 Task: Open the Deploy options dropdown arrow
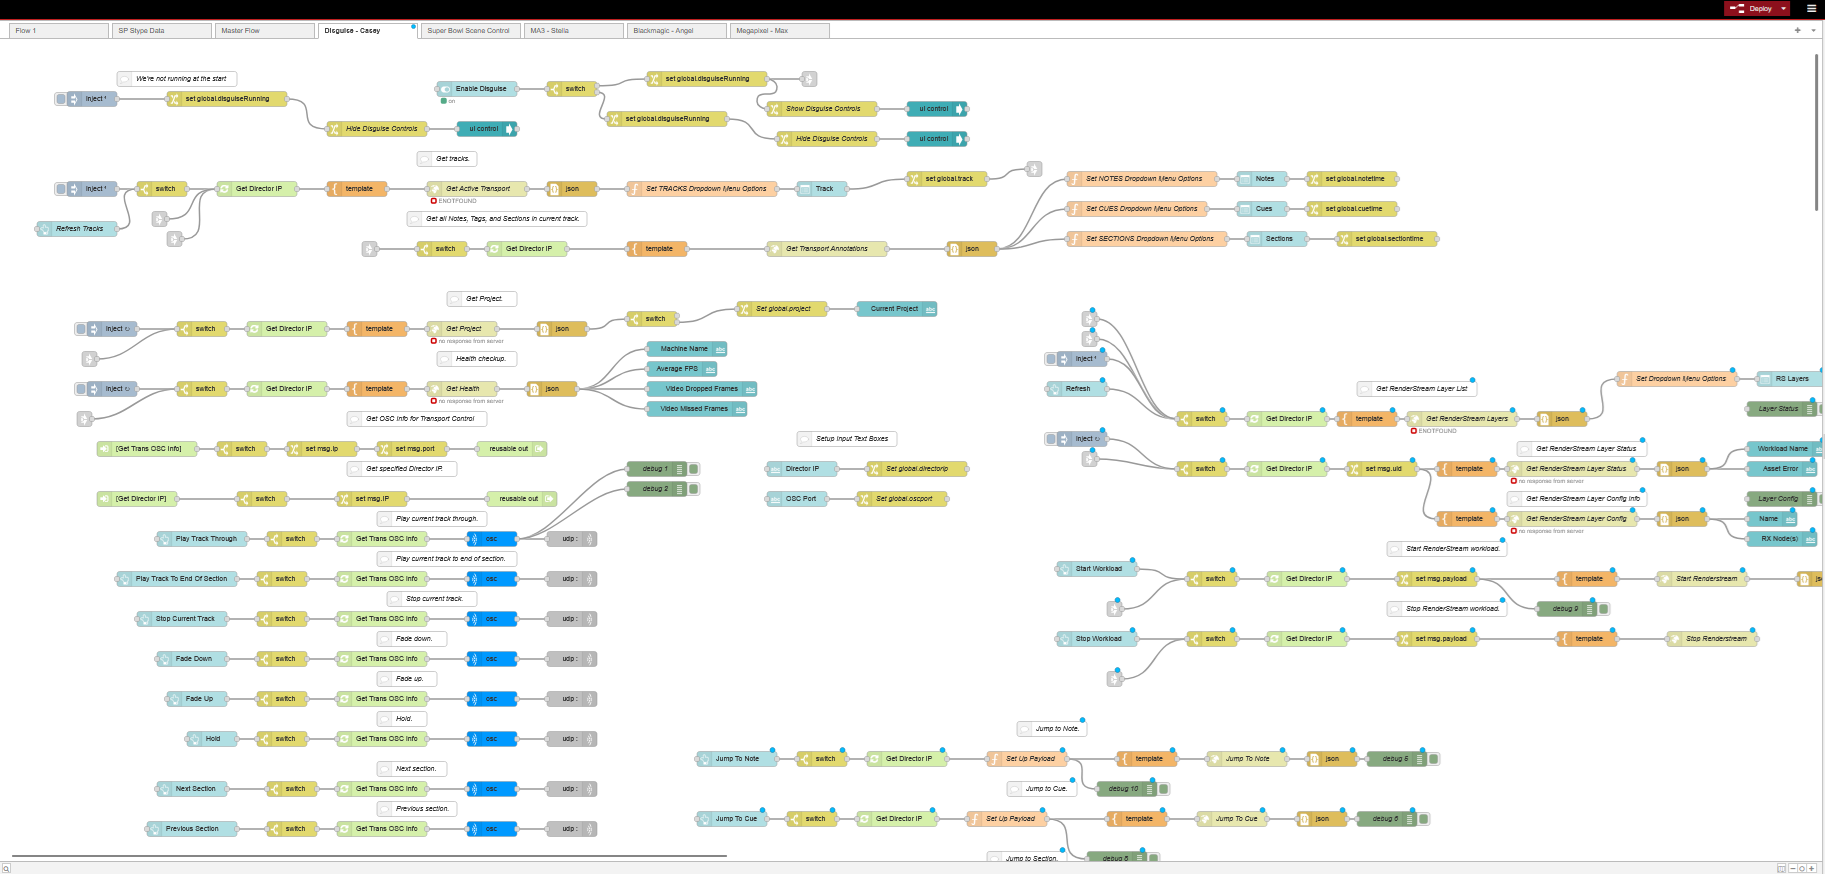[1783, 8]
